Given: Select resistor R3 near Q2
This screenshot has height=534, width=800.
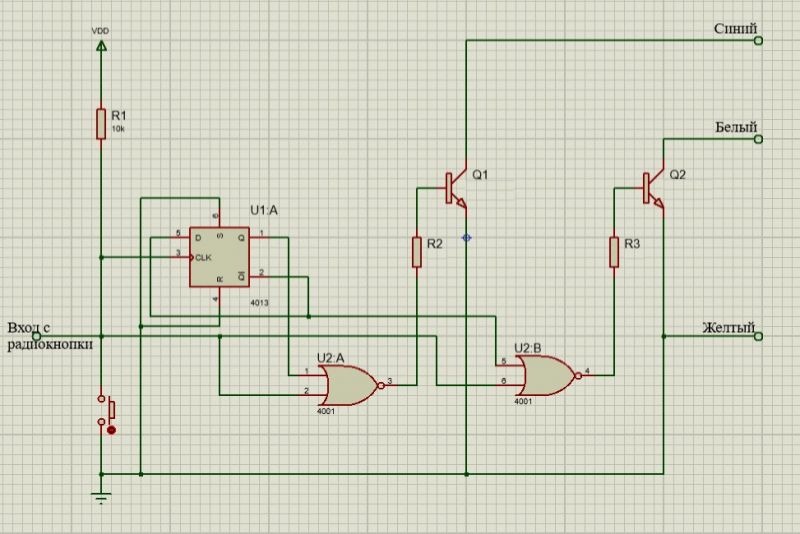Looking at the screenshot, I should (615, 252).
